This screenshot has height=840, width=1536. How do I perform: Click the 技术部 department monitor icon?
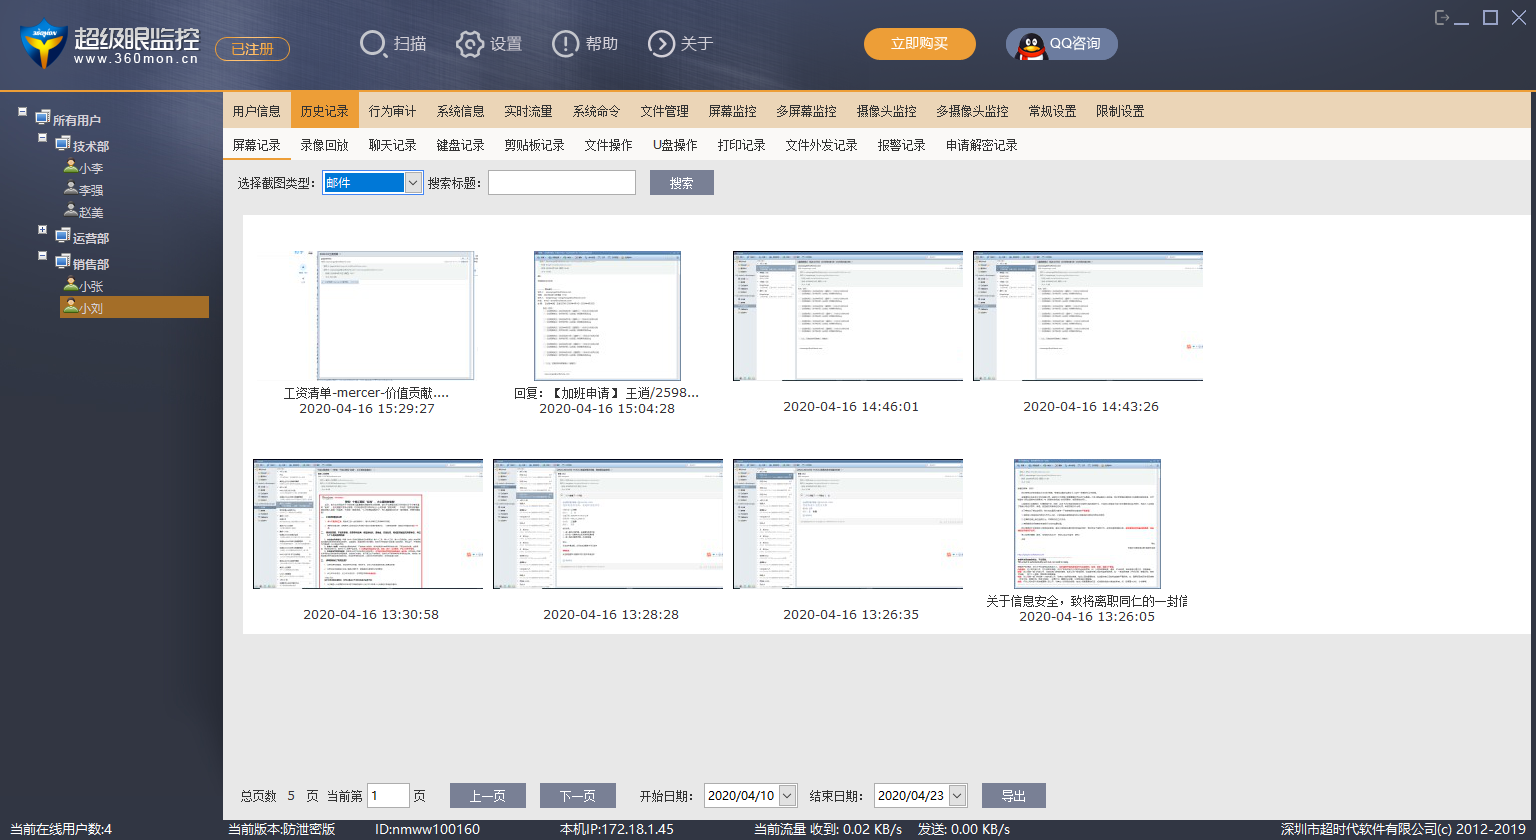point(62,145)
